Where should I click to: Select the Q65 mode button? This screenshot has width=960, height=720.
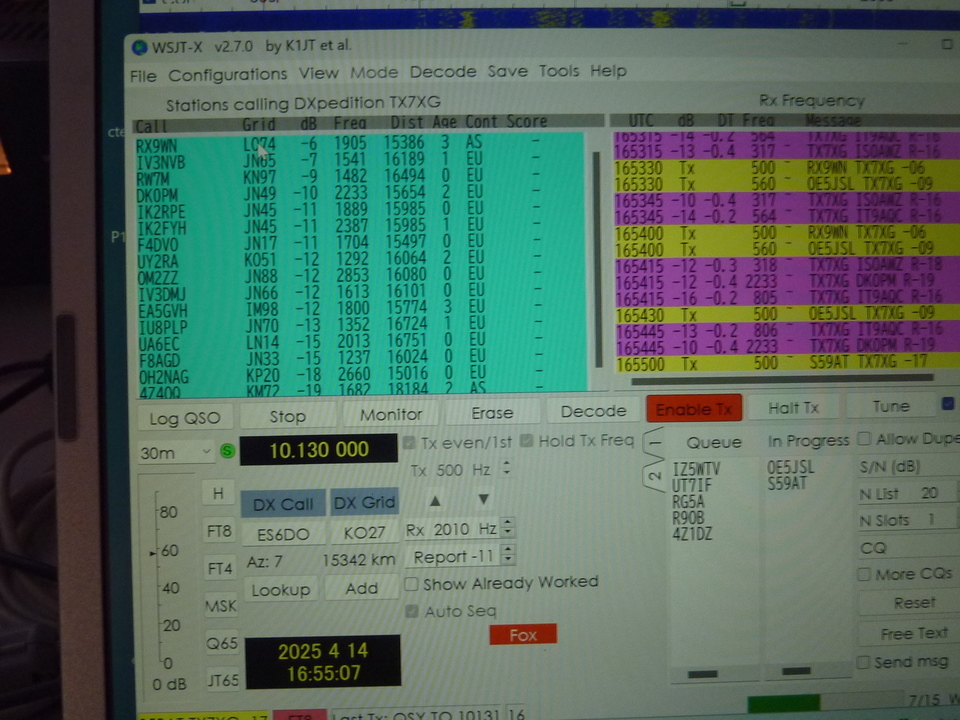pos(222,643)
